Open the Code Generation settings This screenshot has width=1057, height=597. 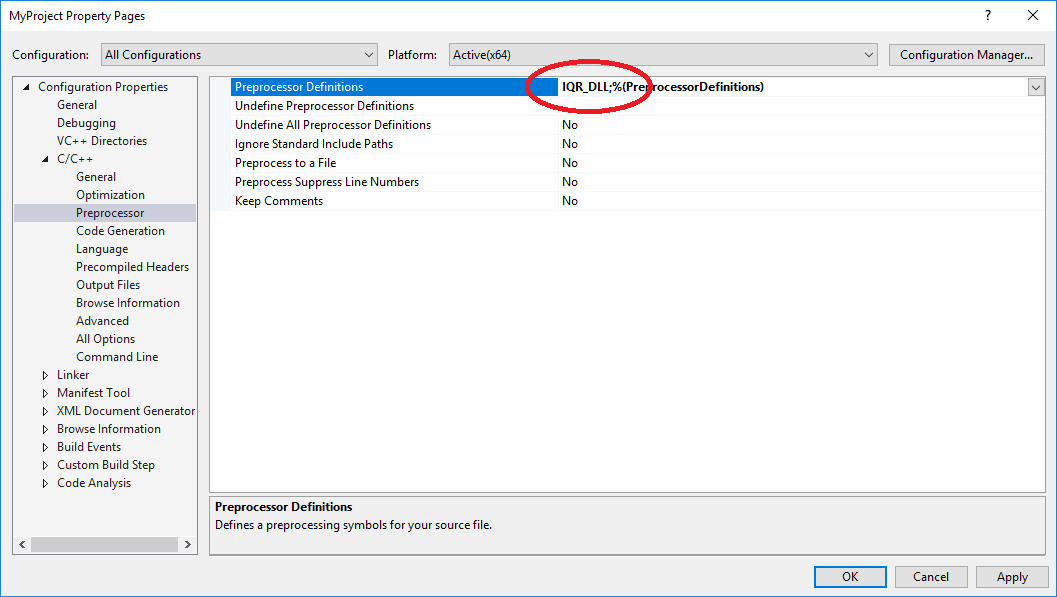click(120, 230)
